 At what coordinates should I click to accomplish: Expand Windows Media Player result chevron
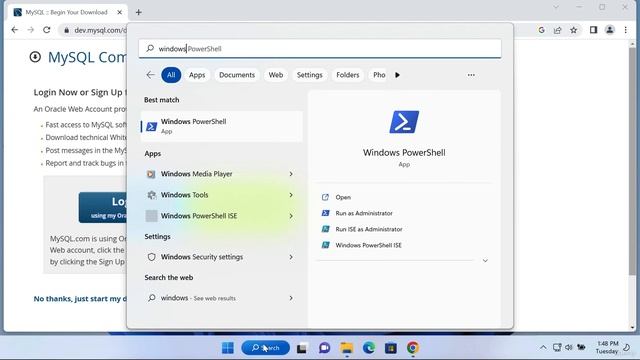click(x=291, y=174)
